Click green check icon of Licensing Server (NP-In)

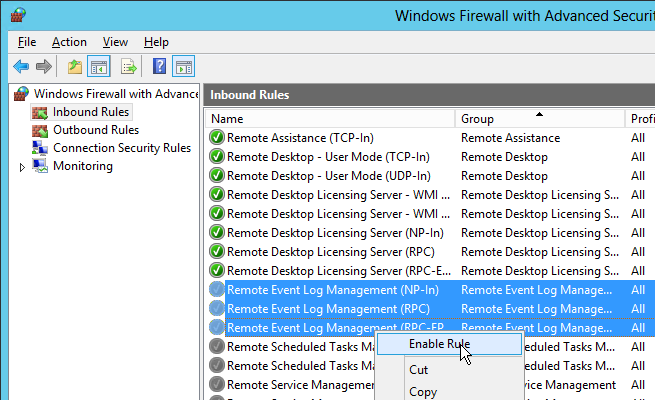pyautogui.click(x=217, y=233)
